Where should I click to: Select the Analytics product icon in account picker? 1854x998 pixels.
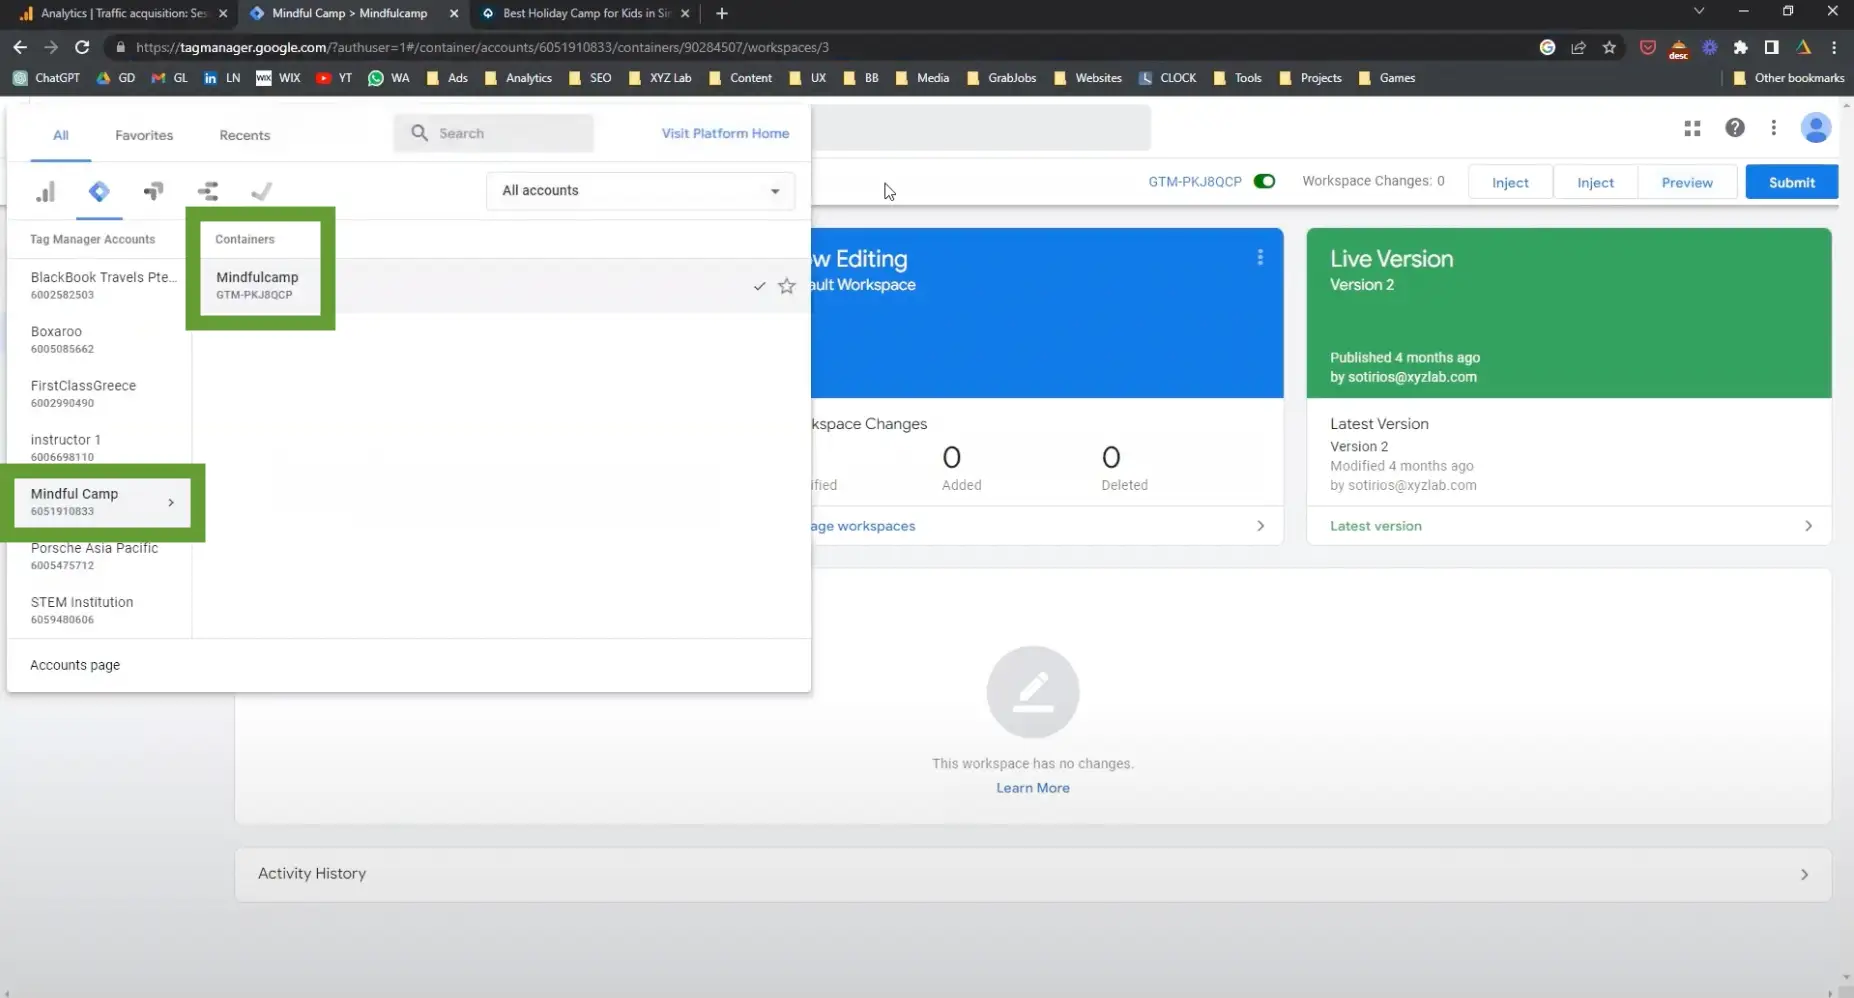45,191
